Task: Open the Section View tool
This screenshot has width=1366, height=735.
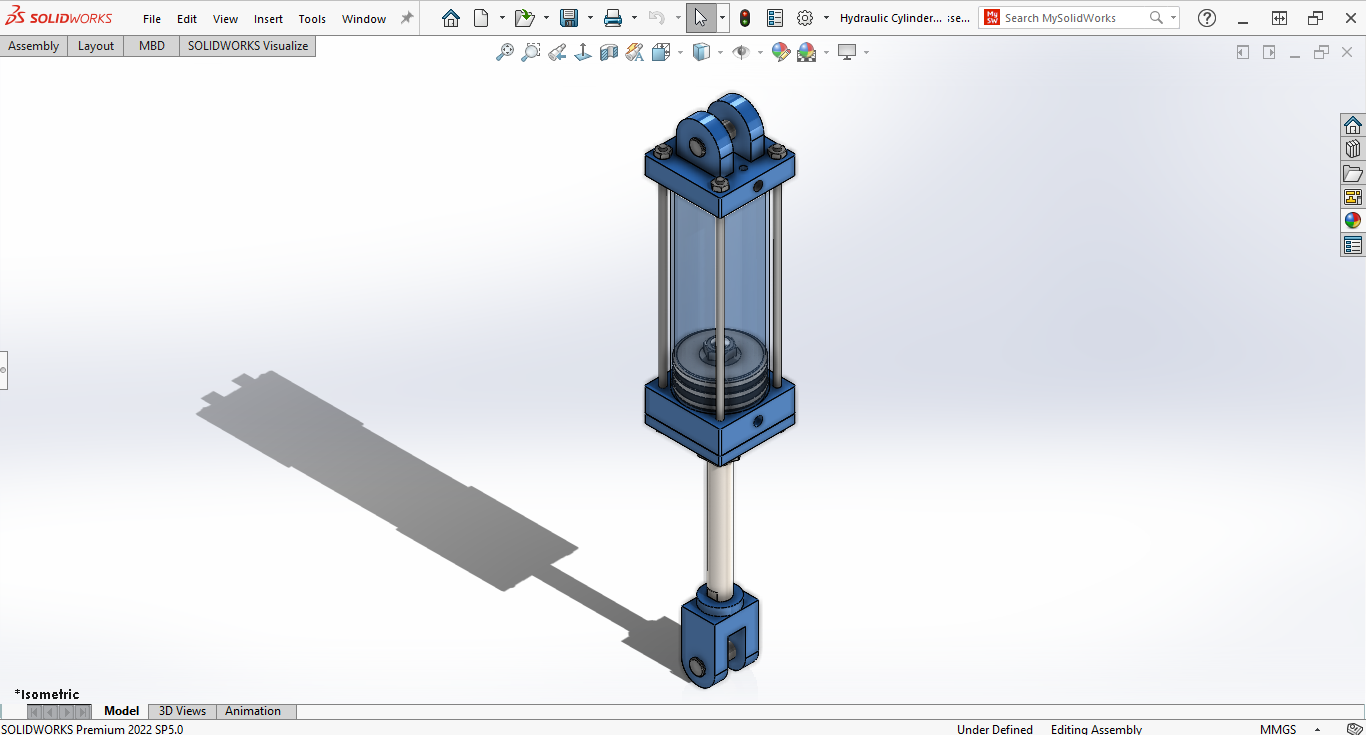Action: (x=609, y=52)
